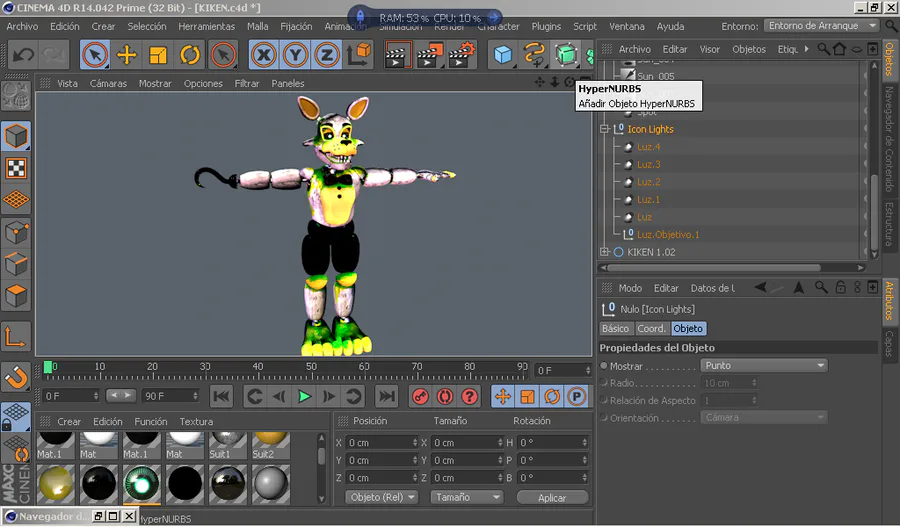Select the Scale tool
This screenshot has width=900, height=527.
coord(158,55)
